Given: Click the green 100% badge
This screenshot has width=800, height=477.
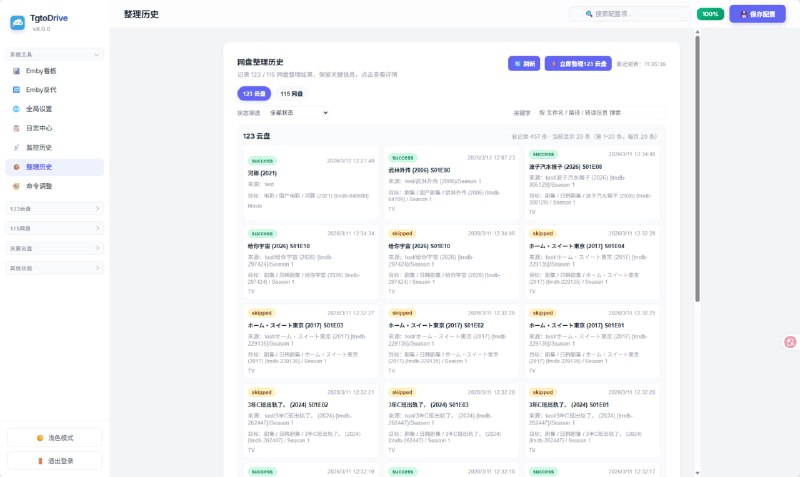Looking at the screenshot, I should (x=710, y=14).
